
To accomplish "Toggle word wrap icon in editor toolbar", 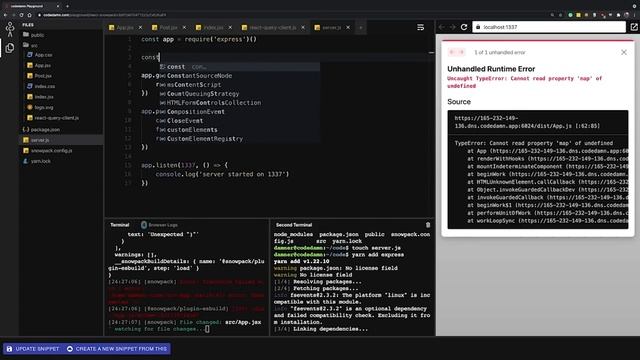I will 420,27.
